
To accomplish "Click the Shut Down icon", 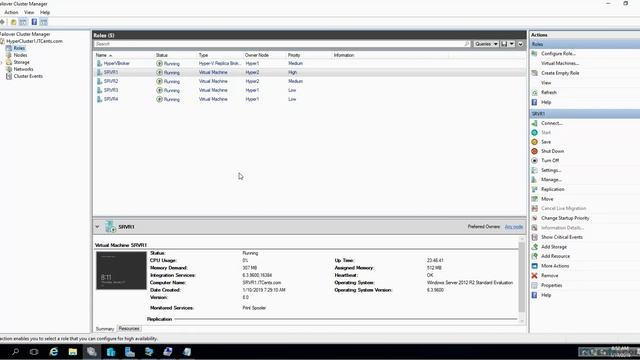I will coord(534,151).
